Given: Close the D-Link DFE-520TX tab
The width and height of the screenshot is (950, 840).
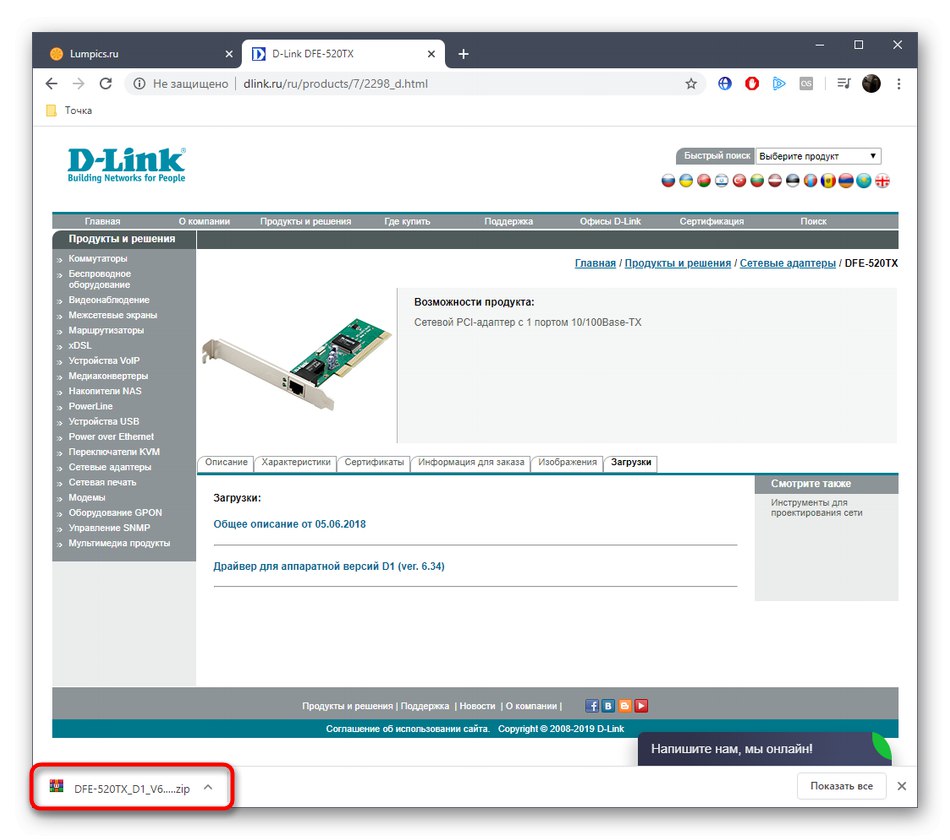Looking at the screenshot, I should pos(431,54).
